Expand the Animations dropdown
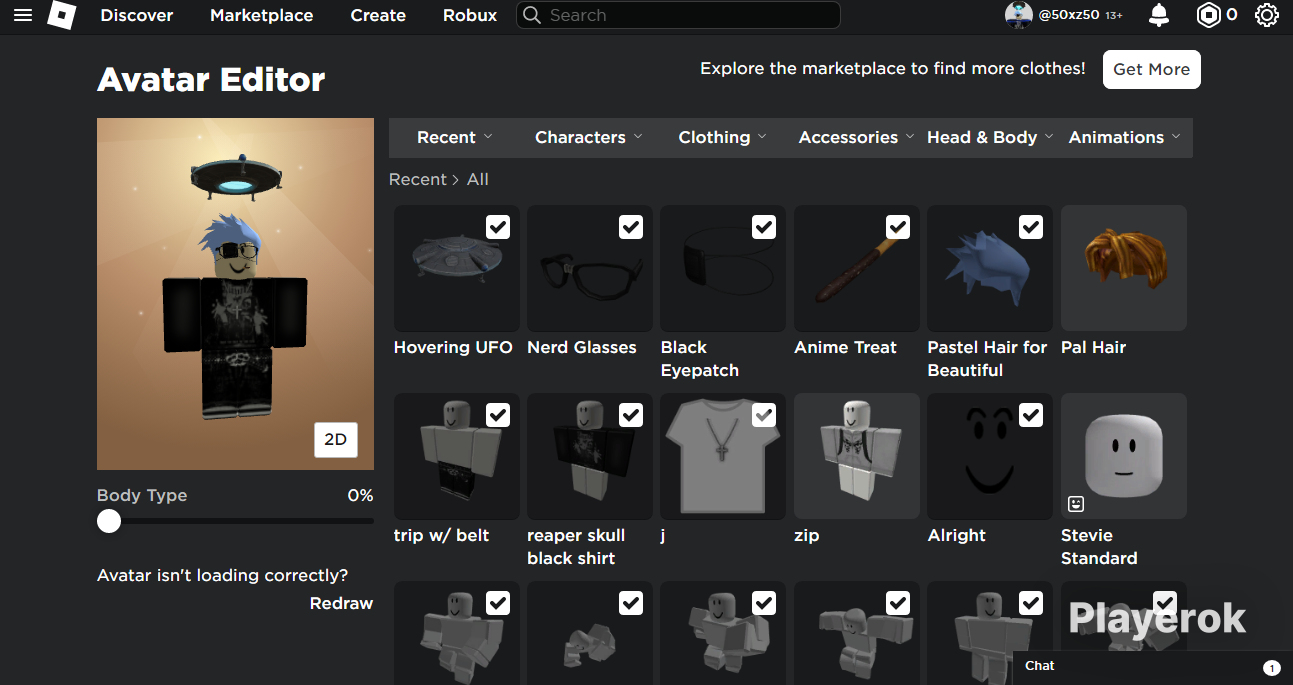Image resolution: width=1293 pixels, height=685 pixels. coord(1124,138)
